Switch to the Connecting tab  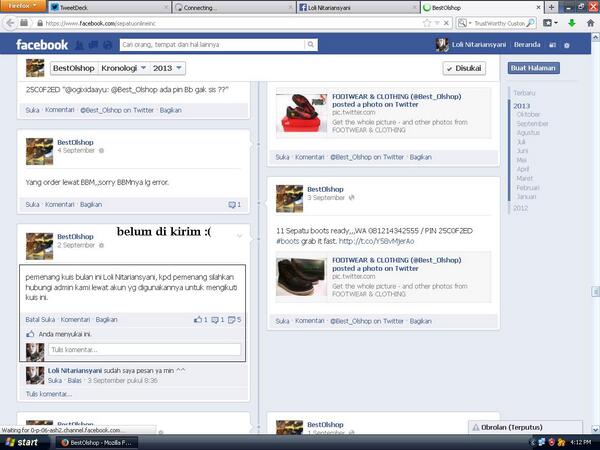(234, 7)
